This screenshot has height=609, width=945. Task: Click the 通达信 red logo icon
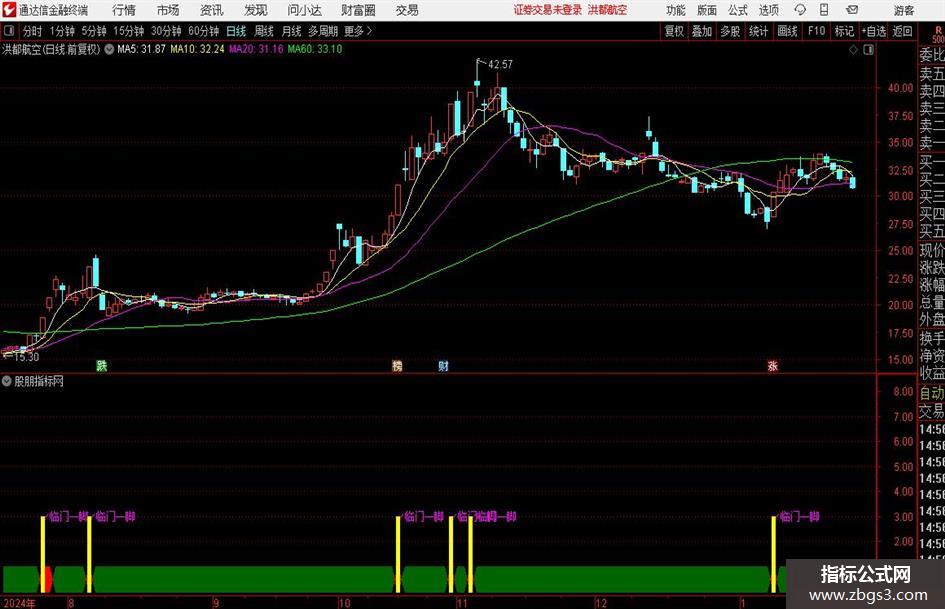(9, 10)
